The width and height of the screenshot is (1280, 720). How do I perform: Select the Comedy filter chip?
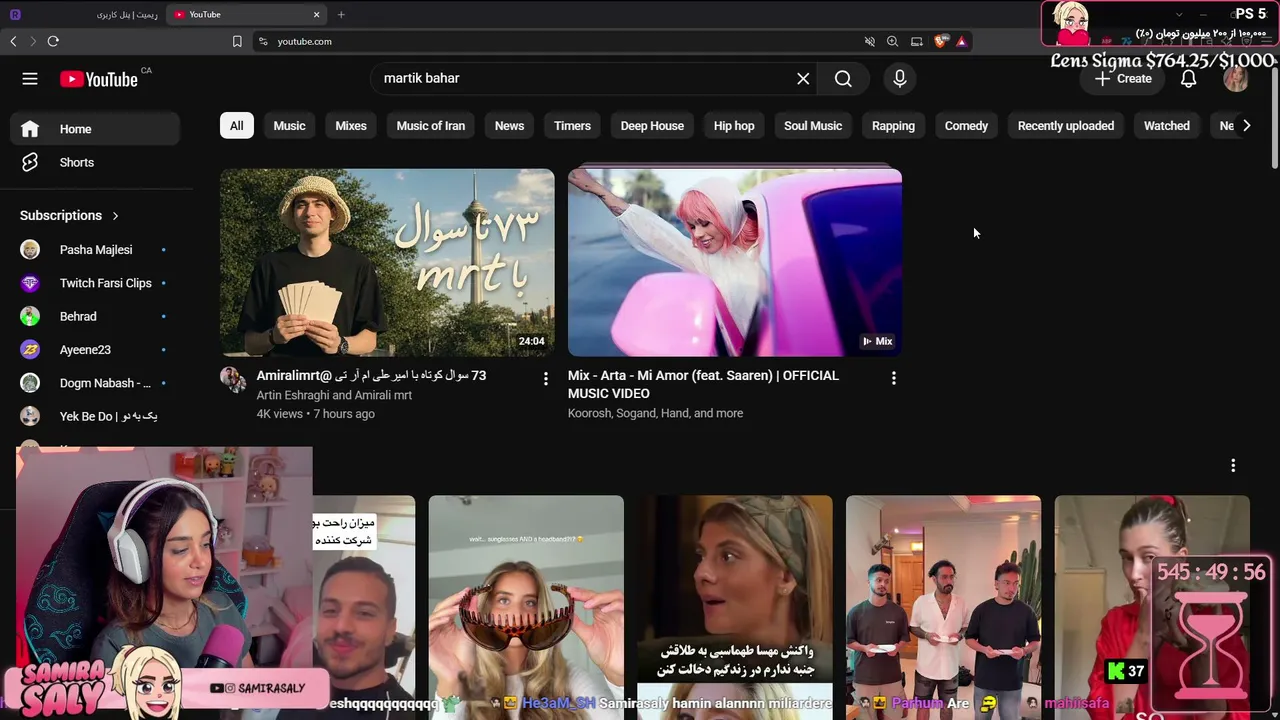[966, 126]
